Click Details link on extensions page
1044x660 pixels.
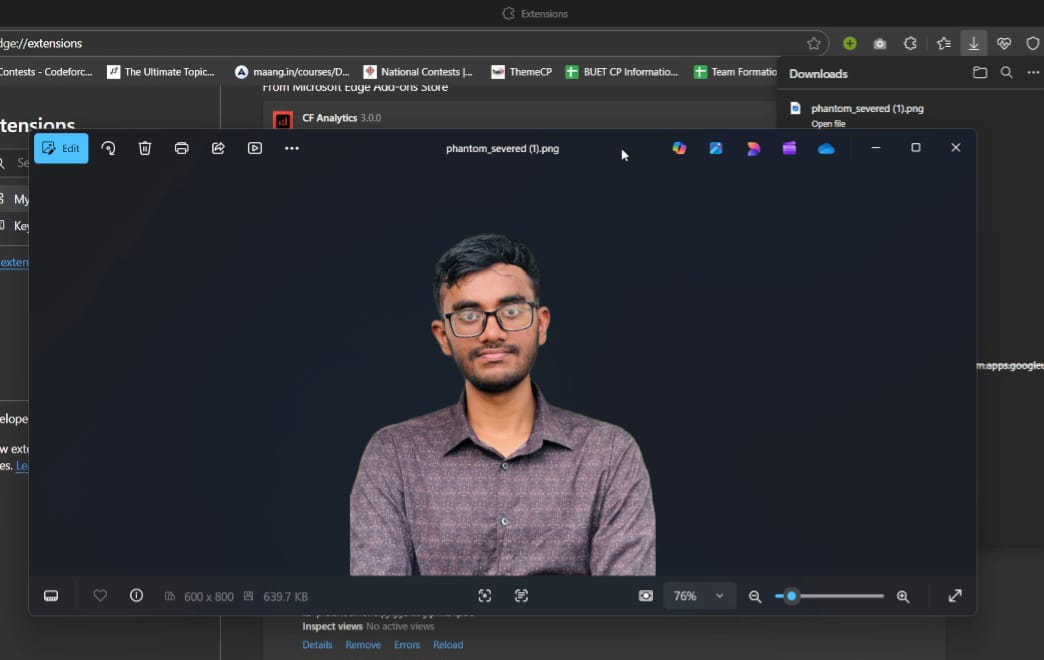317,645
